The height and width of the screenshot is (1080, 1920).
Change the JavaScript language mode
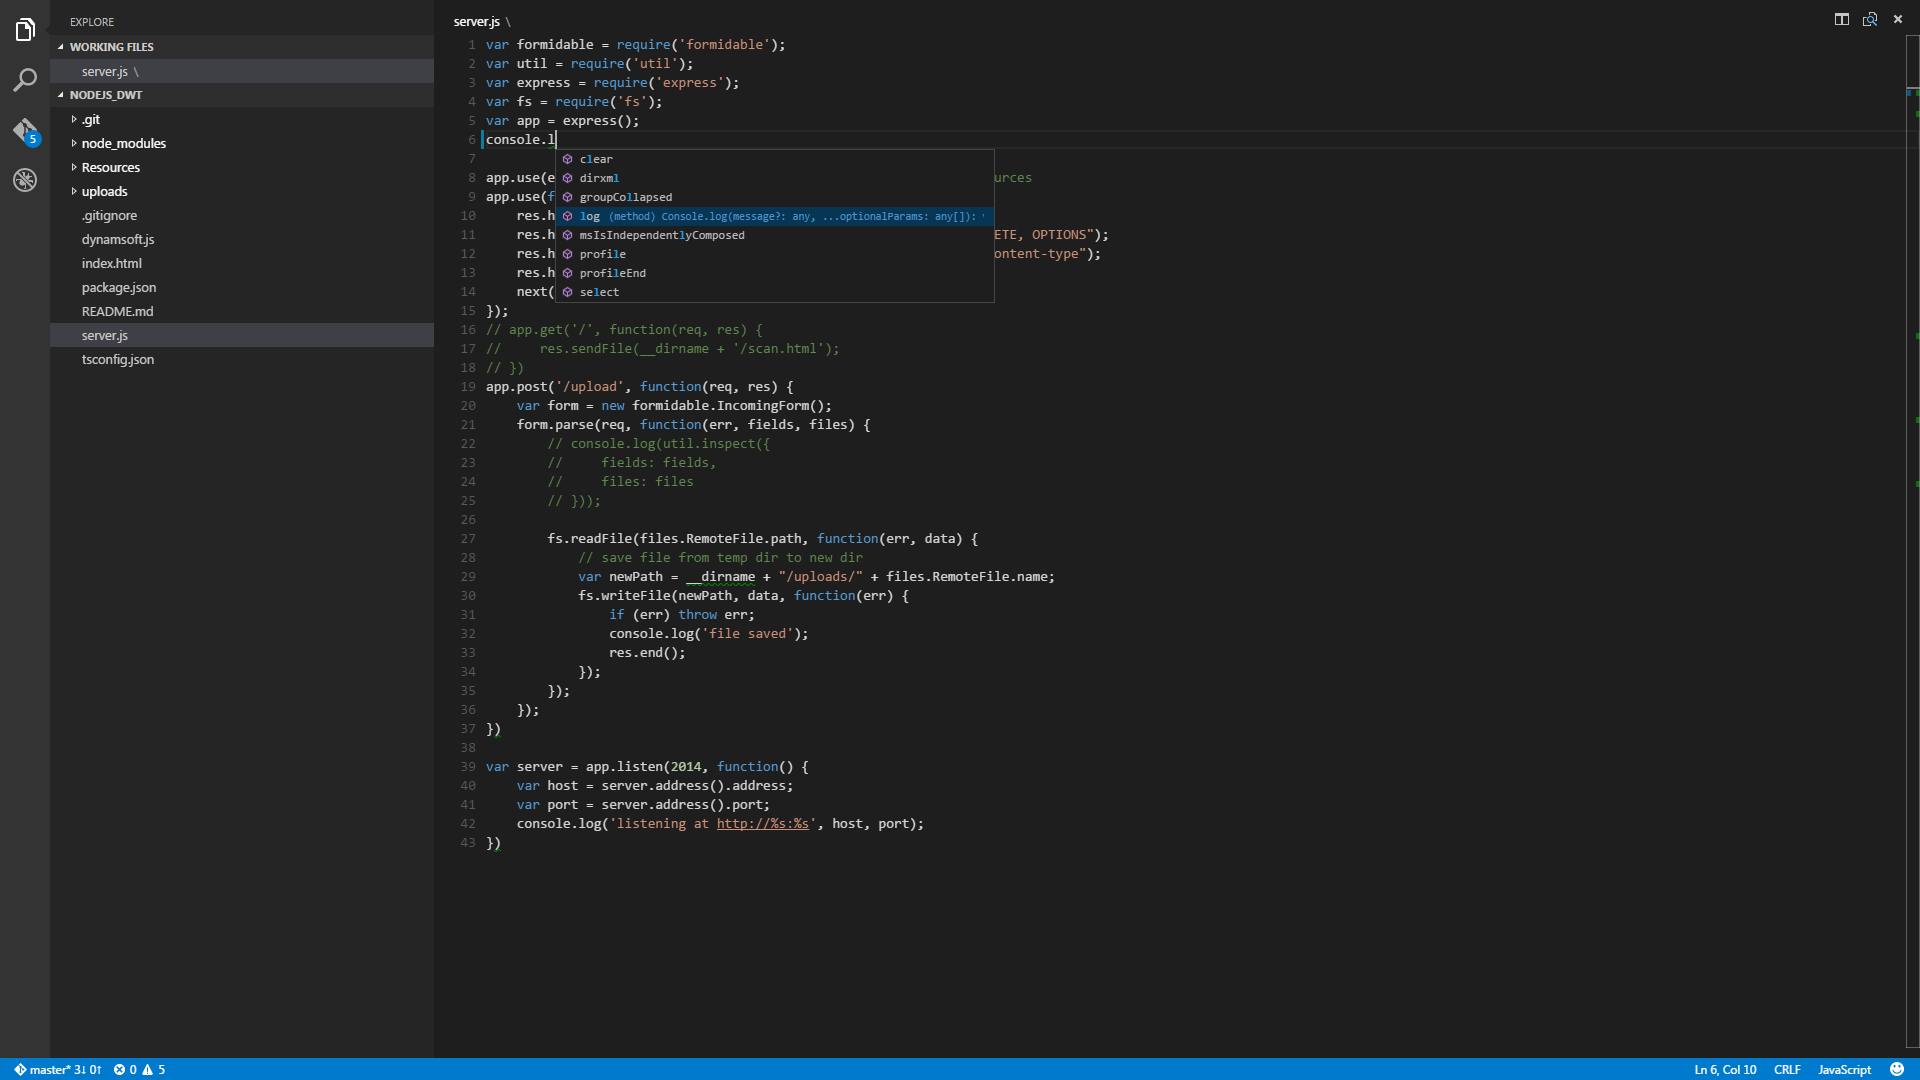tap(1844, 1069)
